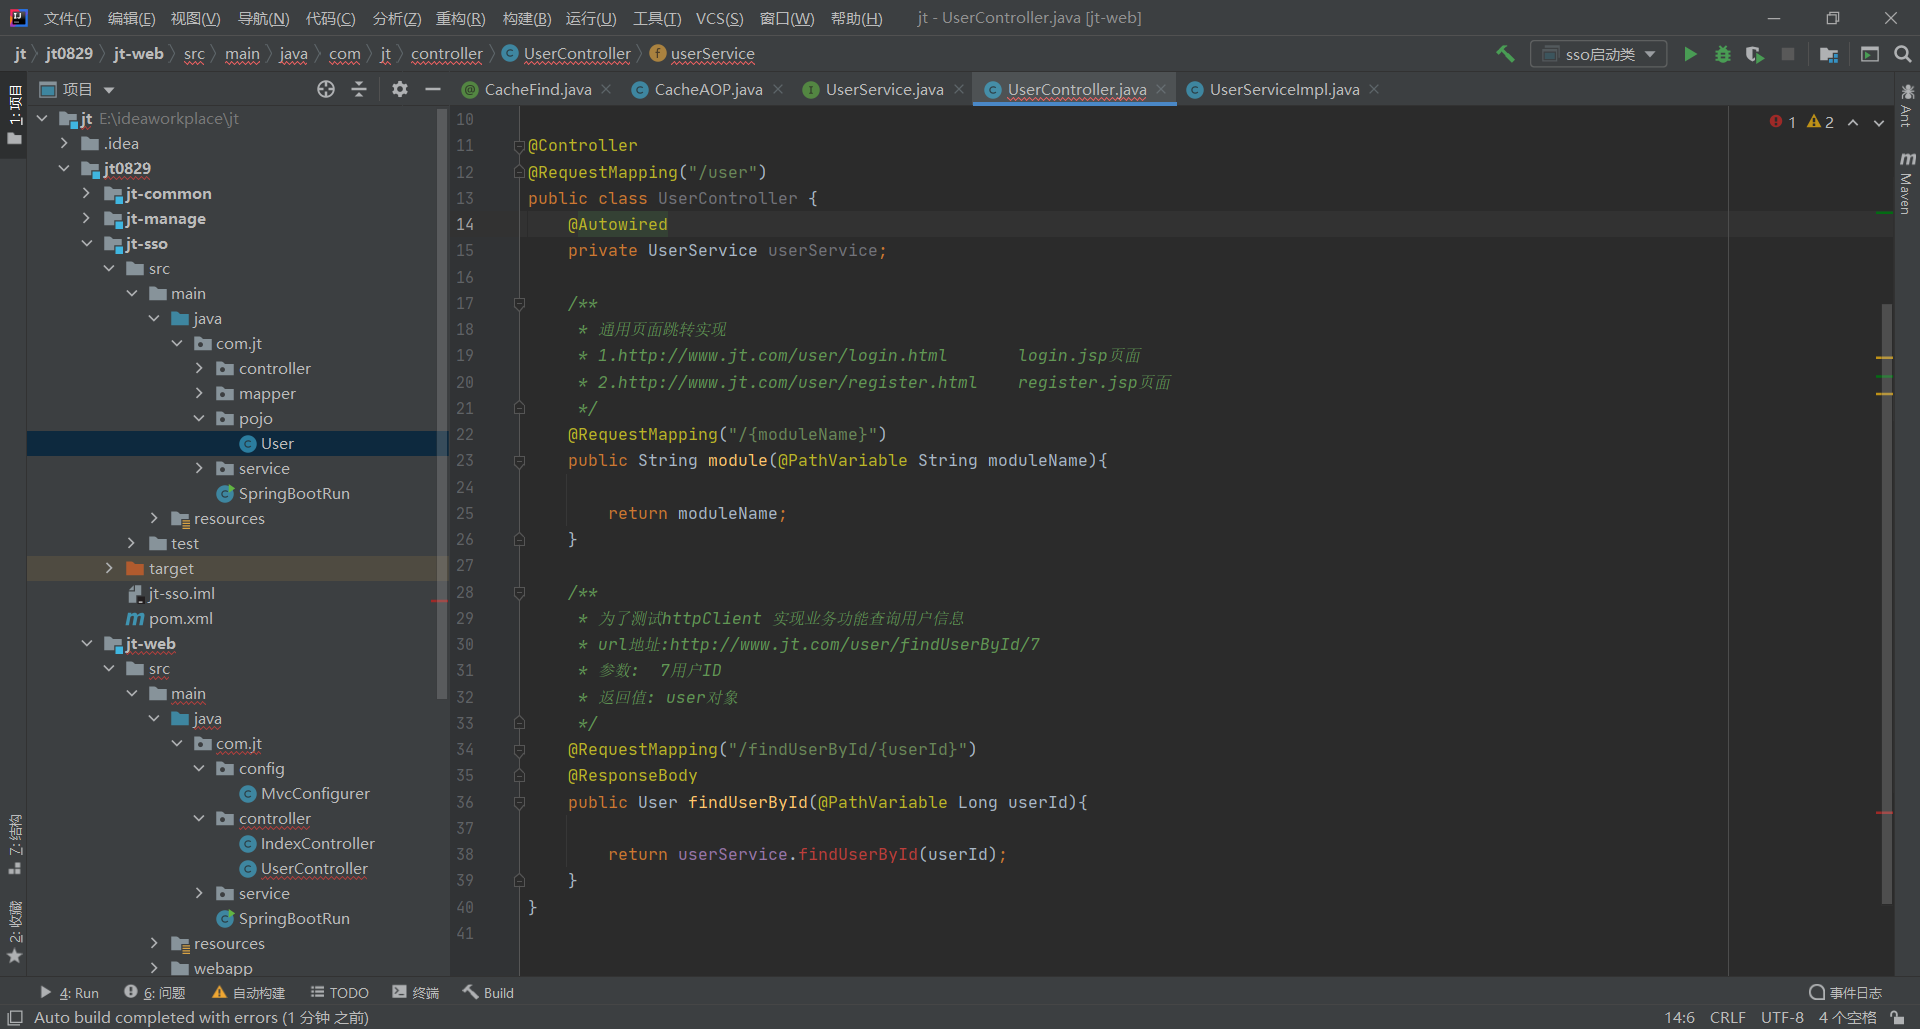1920x1029 pixels.
Task: Run with coverage via the shield icon
Action: 1755,54
